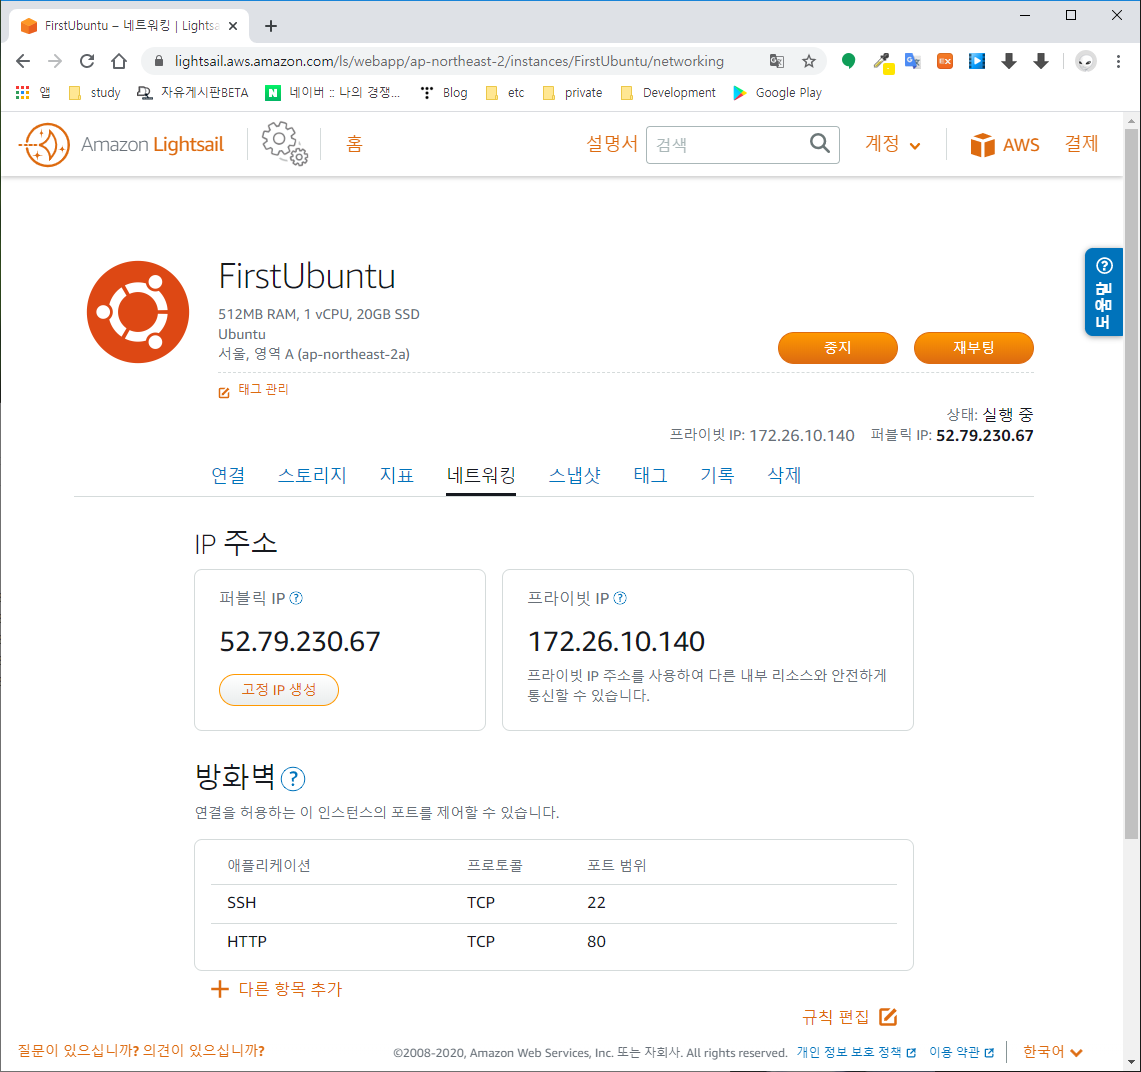Click the translate page icon in address bar
The image size is (1141, 1072).
pos(776,61)
